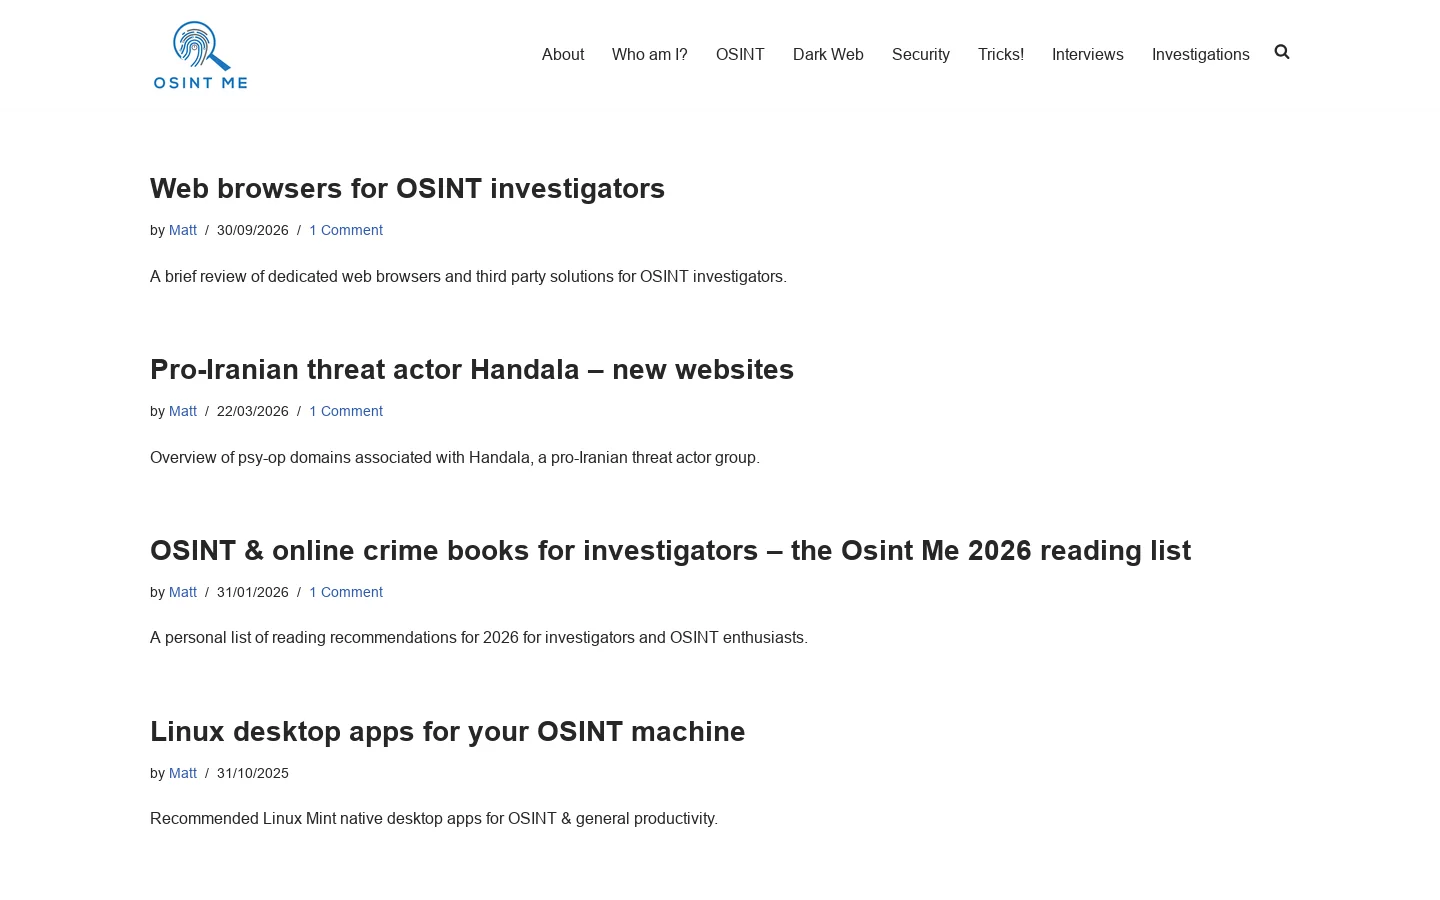Viewport: 1440px width, 900px height.
Task: Open the search magnifier icon in header
Action: [1282, 52]
